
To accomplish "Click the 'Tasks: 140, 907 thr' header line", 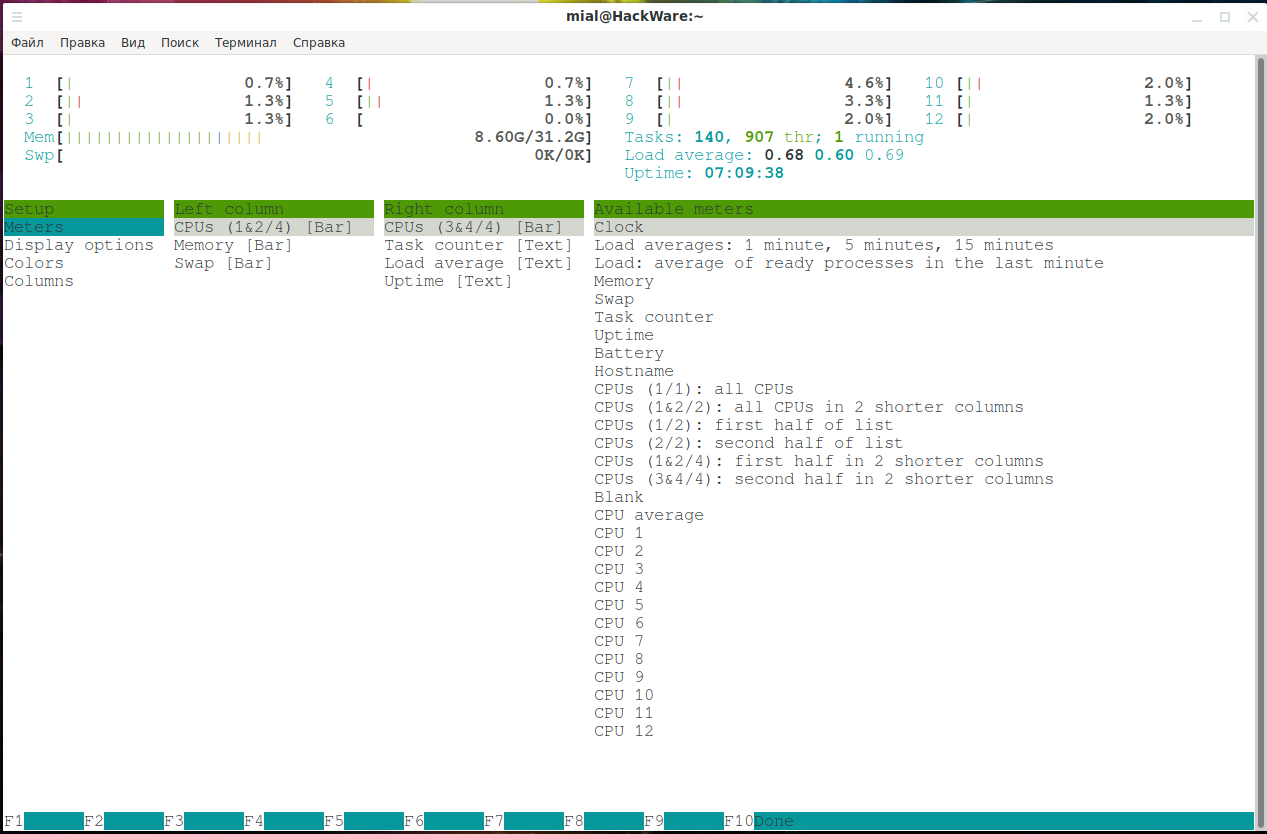I will tap(775, 137).
